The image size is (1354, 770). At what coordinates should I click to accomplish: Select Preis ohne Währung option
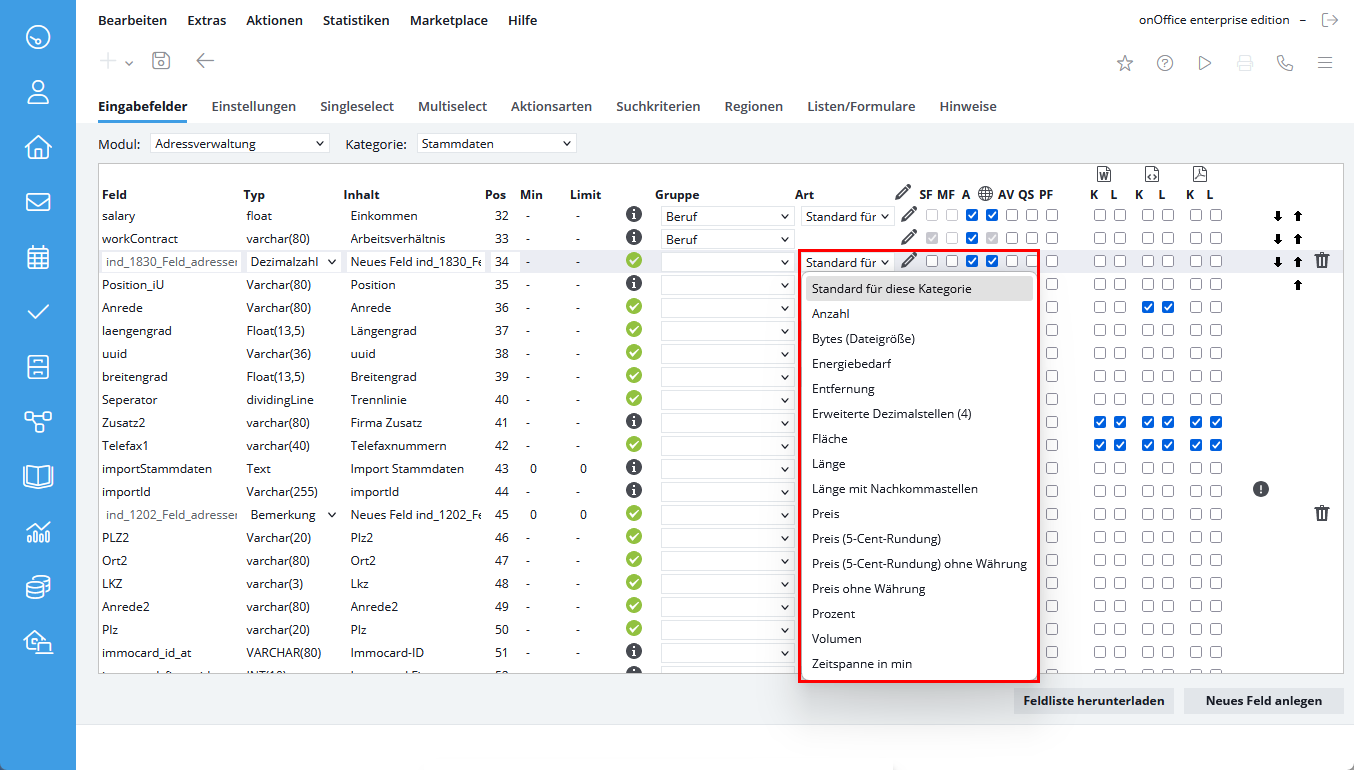tap(919, 589)
